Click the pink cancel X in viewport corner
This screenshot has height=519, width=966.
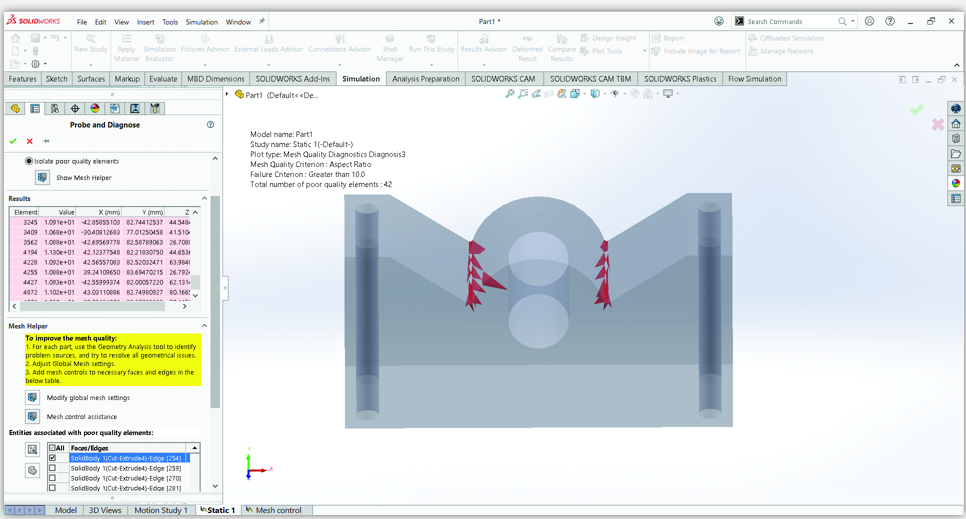coord(938,125)
